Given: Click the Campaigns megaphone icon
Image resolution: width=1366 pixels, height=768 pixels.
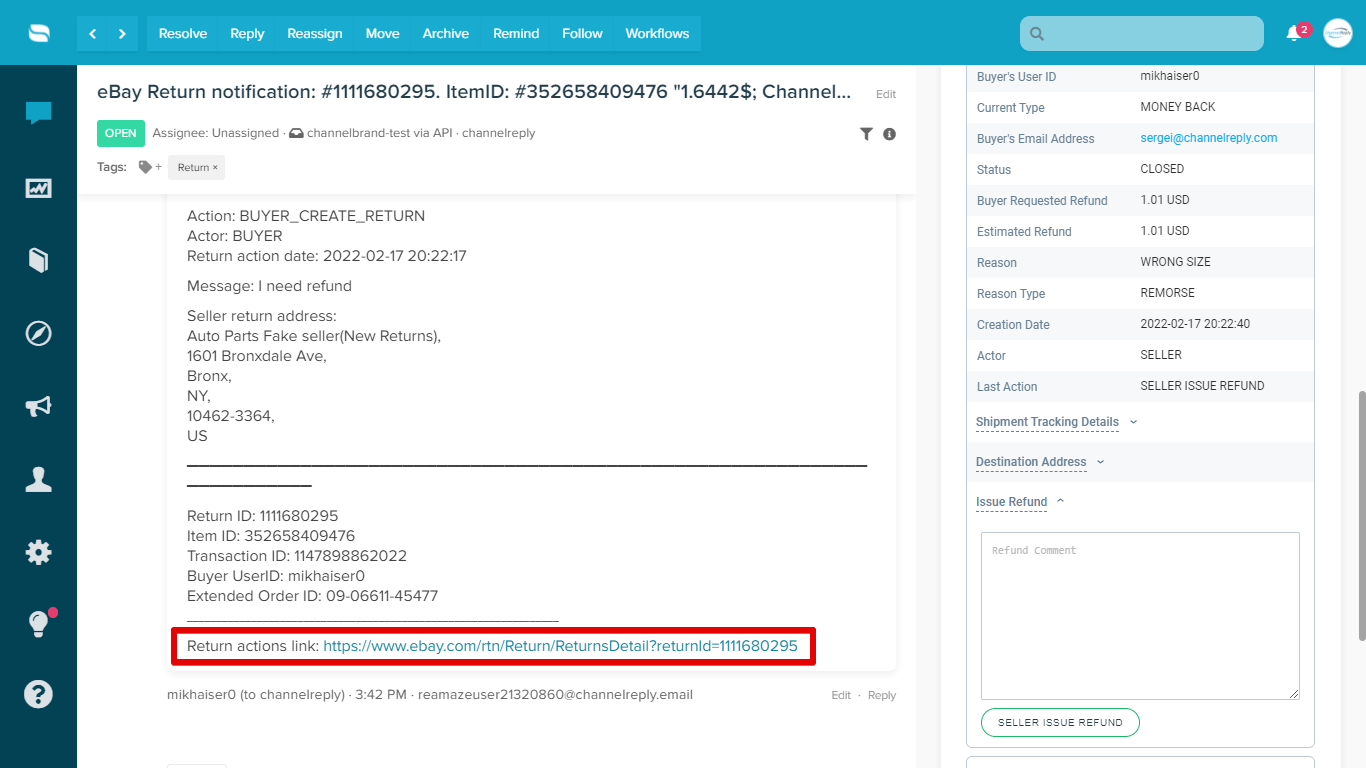Looking at the screenshot, I should coord(38,406).
